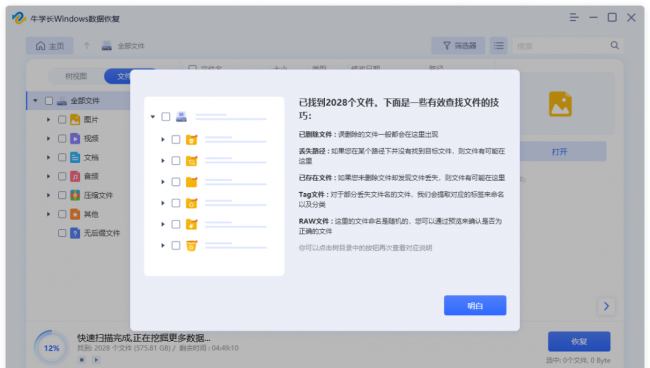Image resolution: width=650 pixels, height=368 pixels.
Task: Resume scan with the play button
Action: pos(96,360)
